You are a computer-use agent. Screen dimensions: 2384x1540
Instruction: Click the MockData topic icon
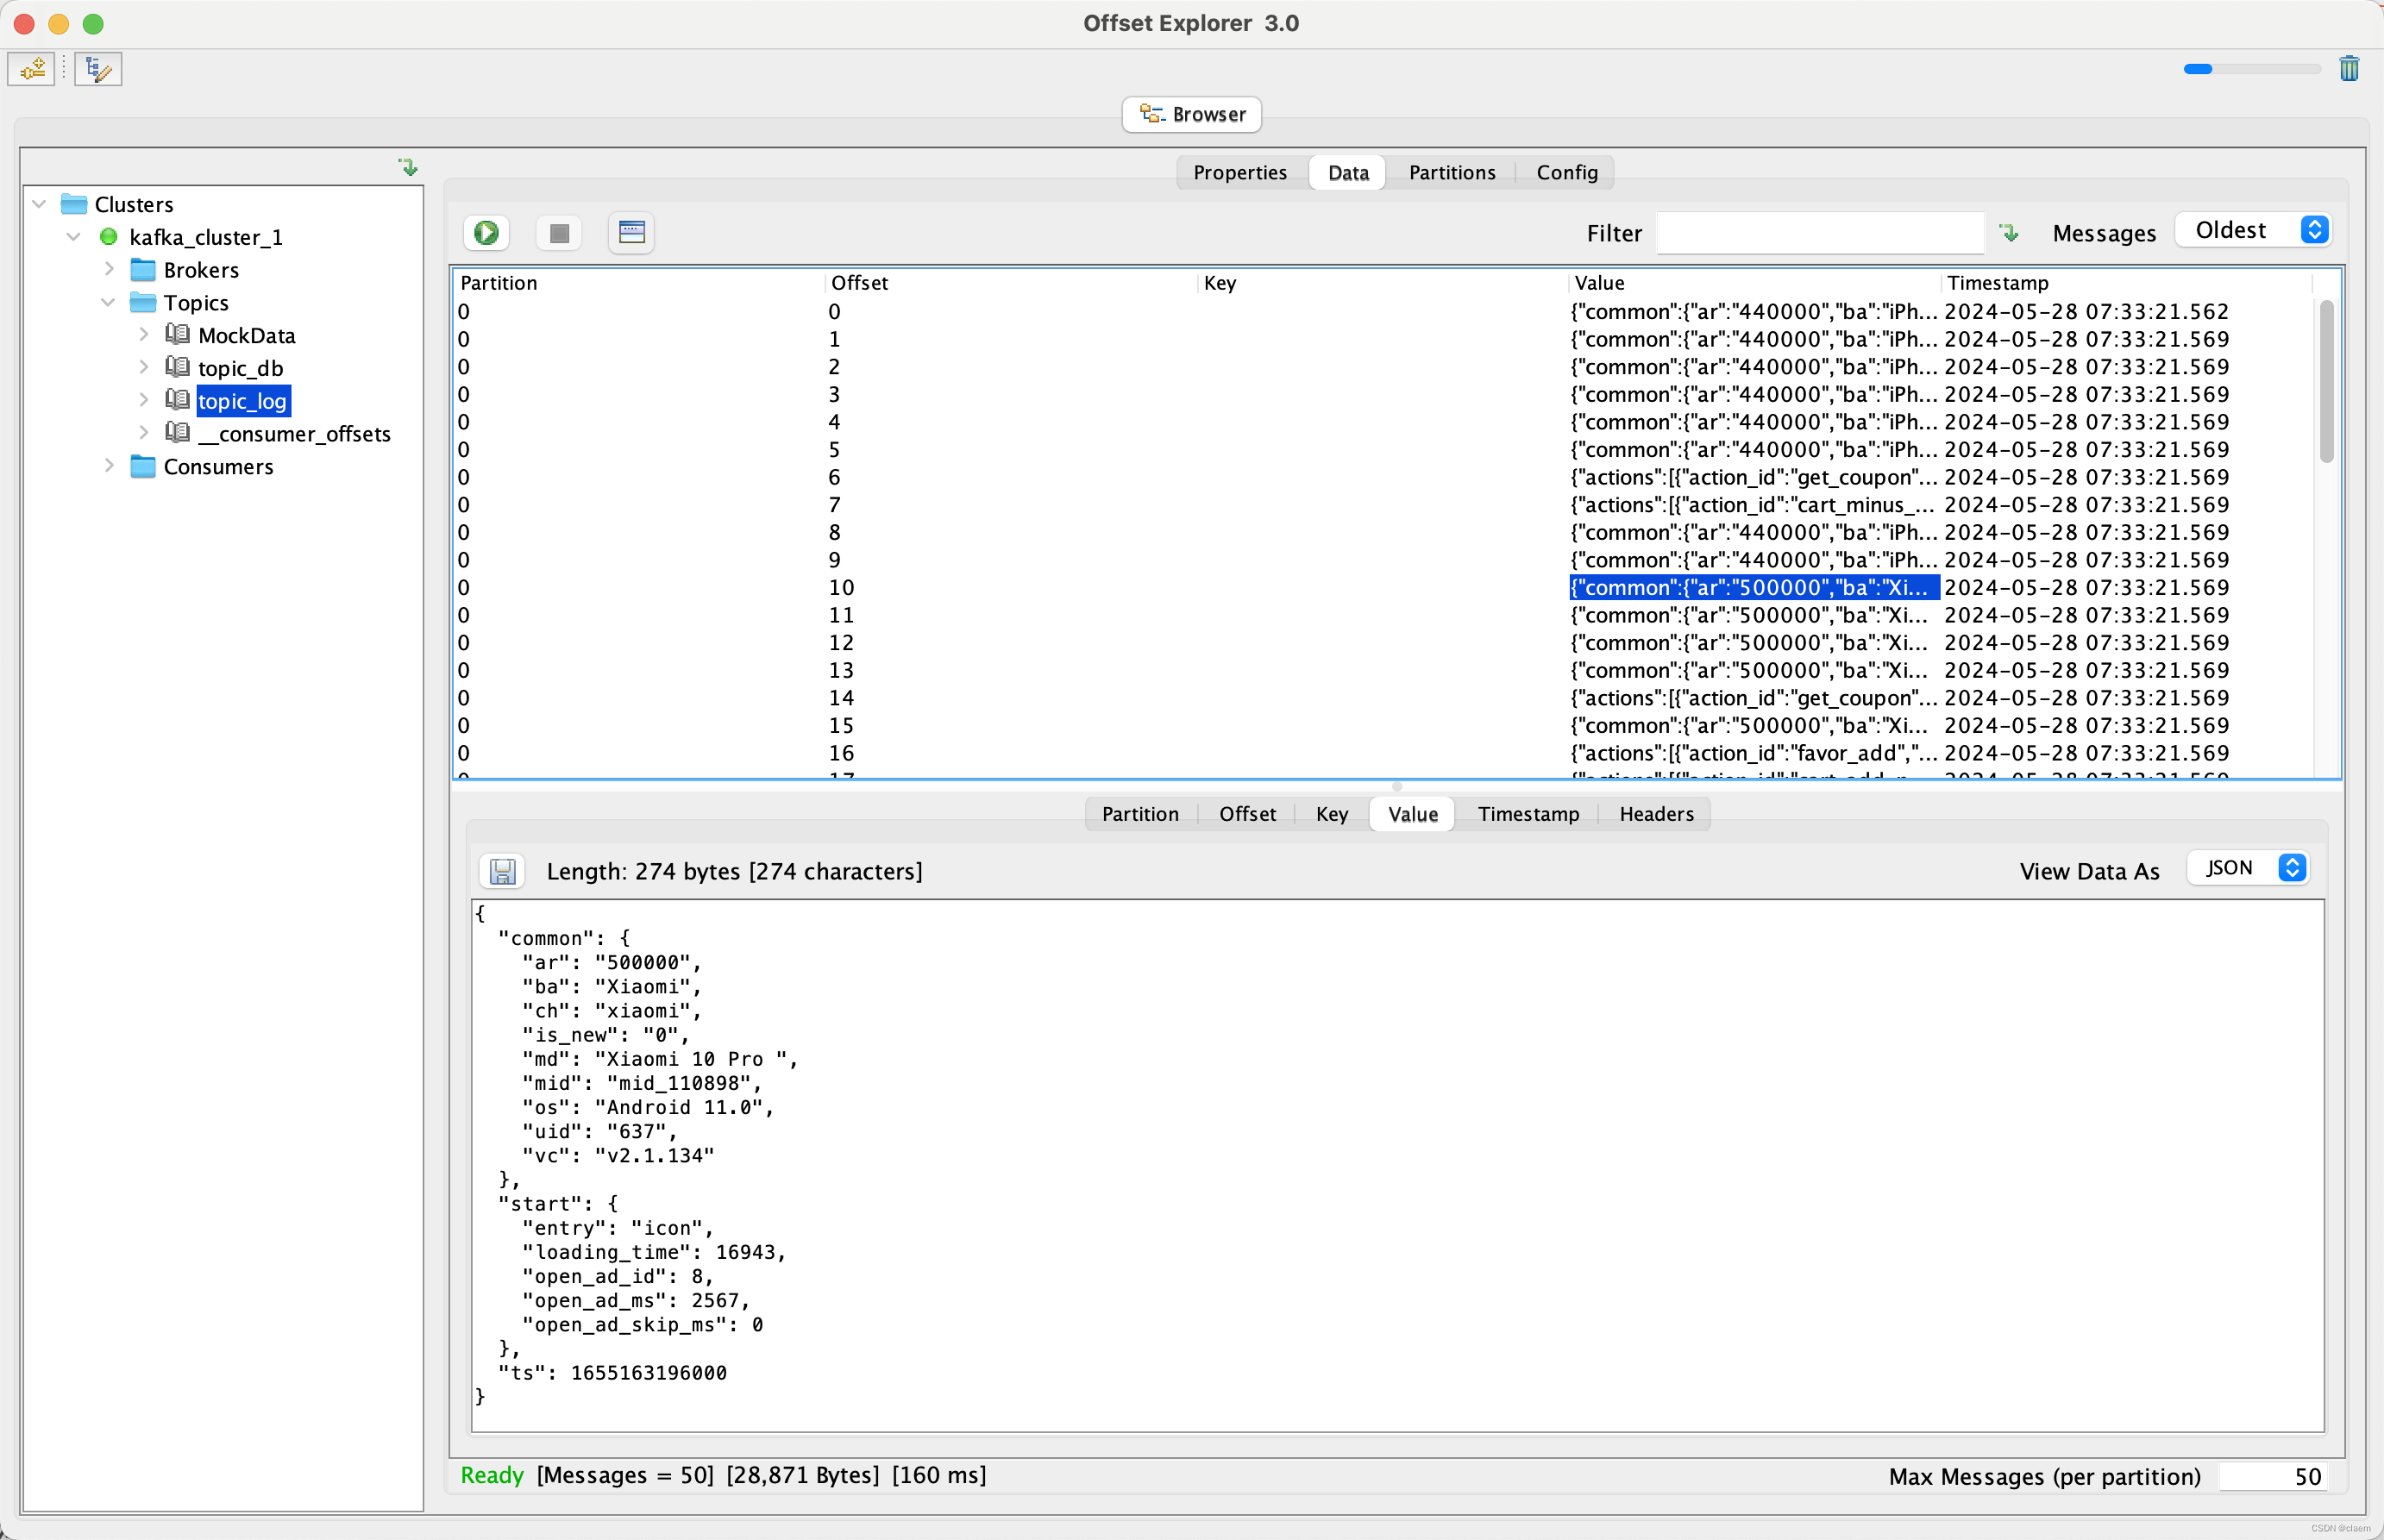click(x=178, y=335)
